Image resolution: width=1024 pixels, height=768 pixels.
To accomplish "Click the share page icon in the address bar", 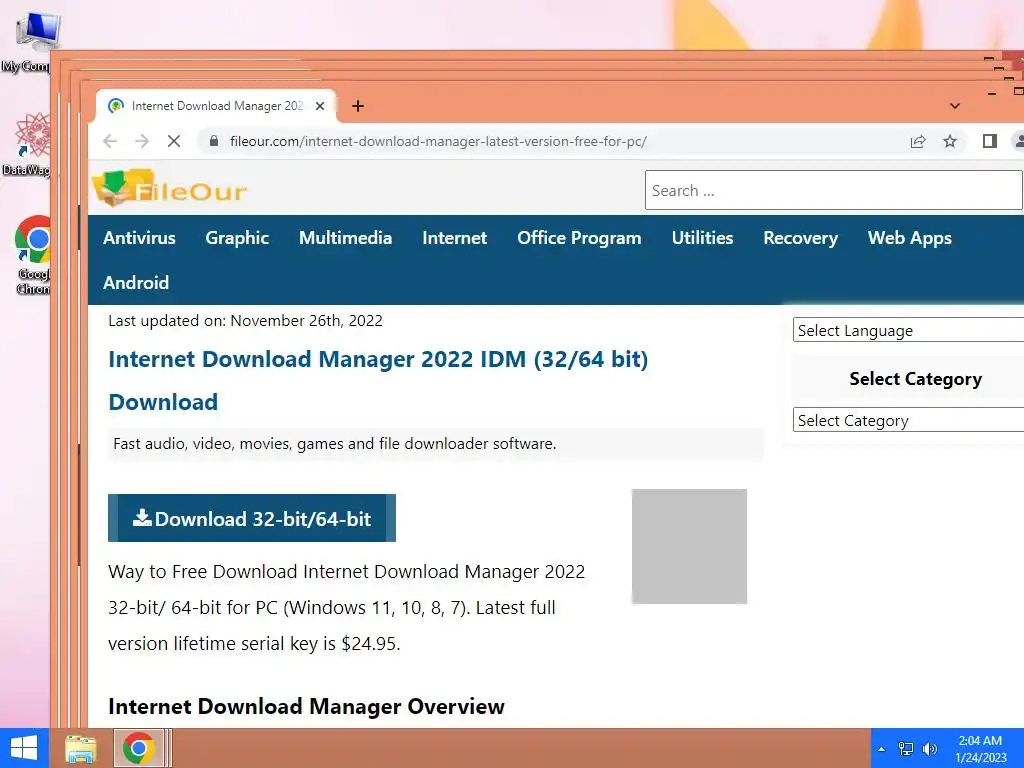I will point(918,141).
